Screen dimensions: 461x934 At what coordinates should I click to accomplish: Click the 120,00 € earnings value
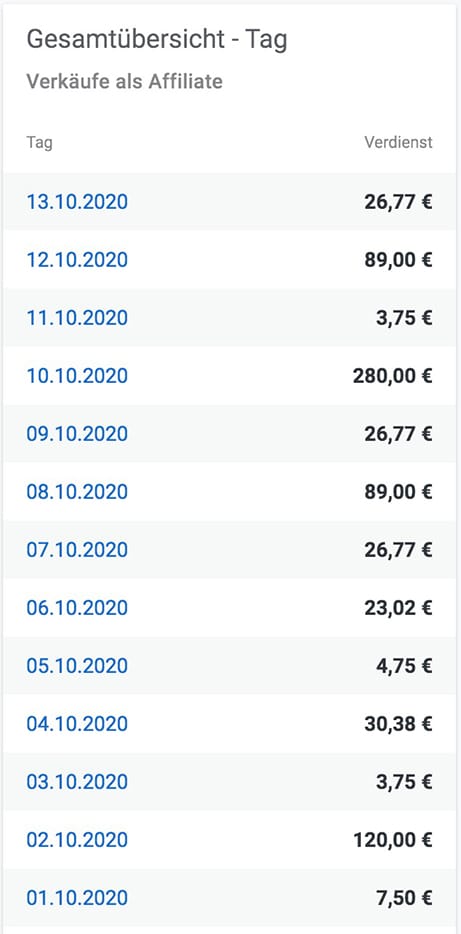coord(393,840)
